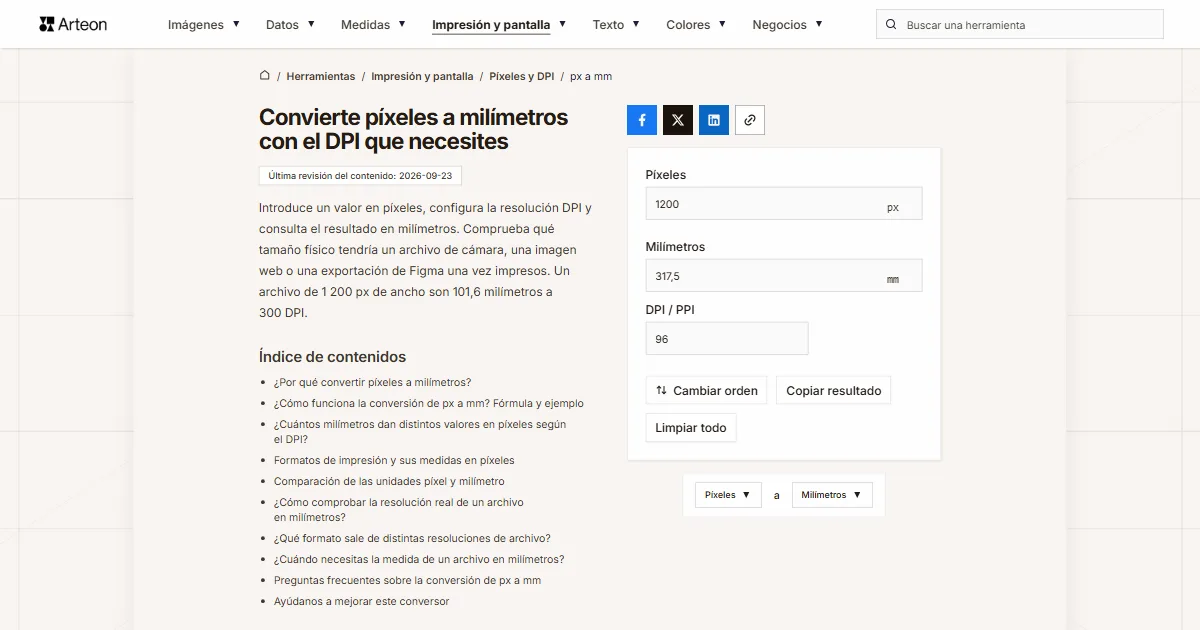
Task: Share this page on X
Action: (678, 120)
